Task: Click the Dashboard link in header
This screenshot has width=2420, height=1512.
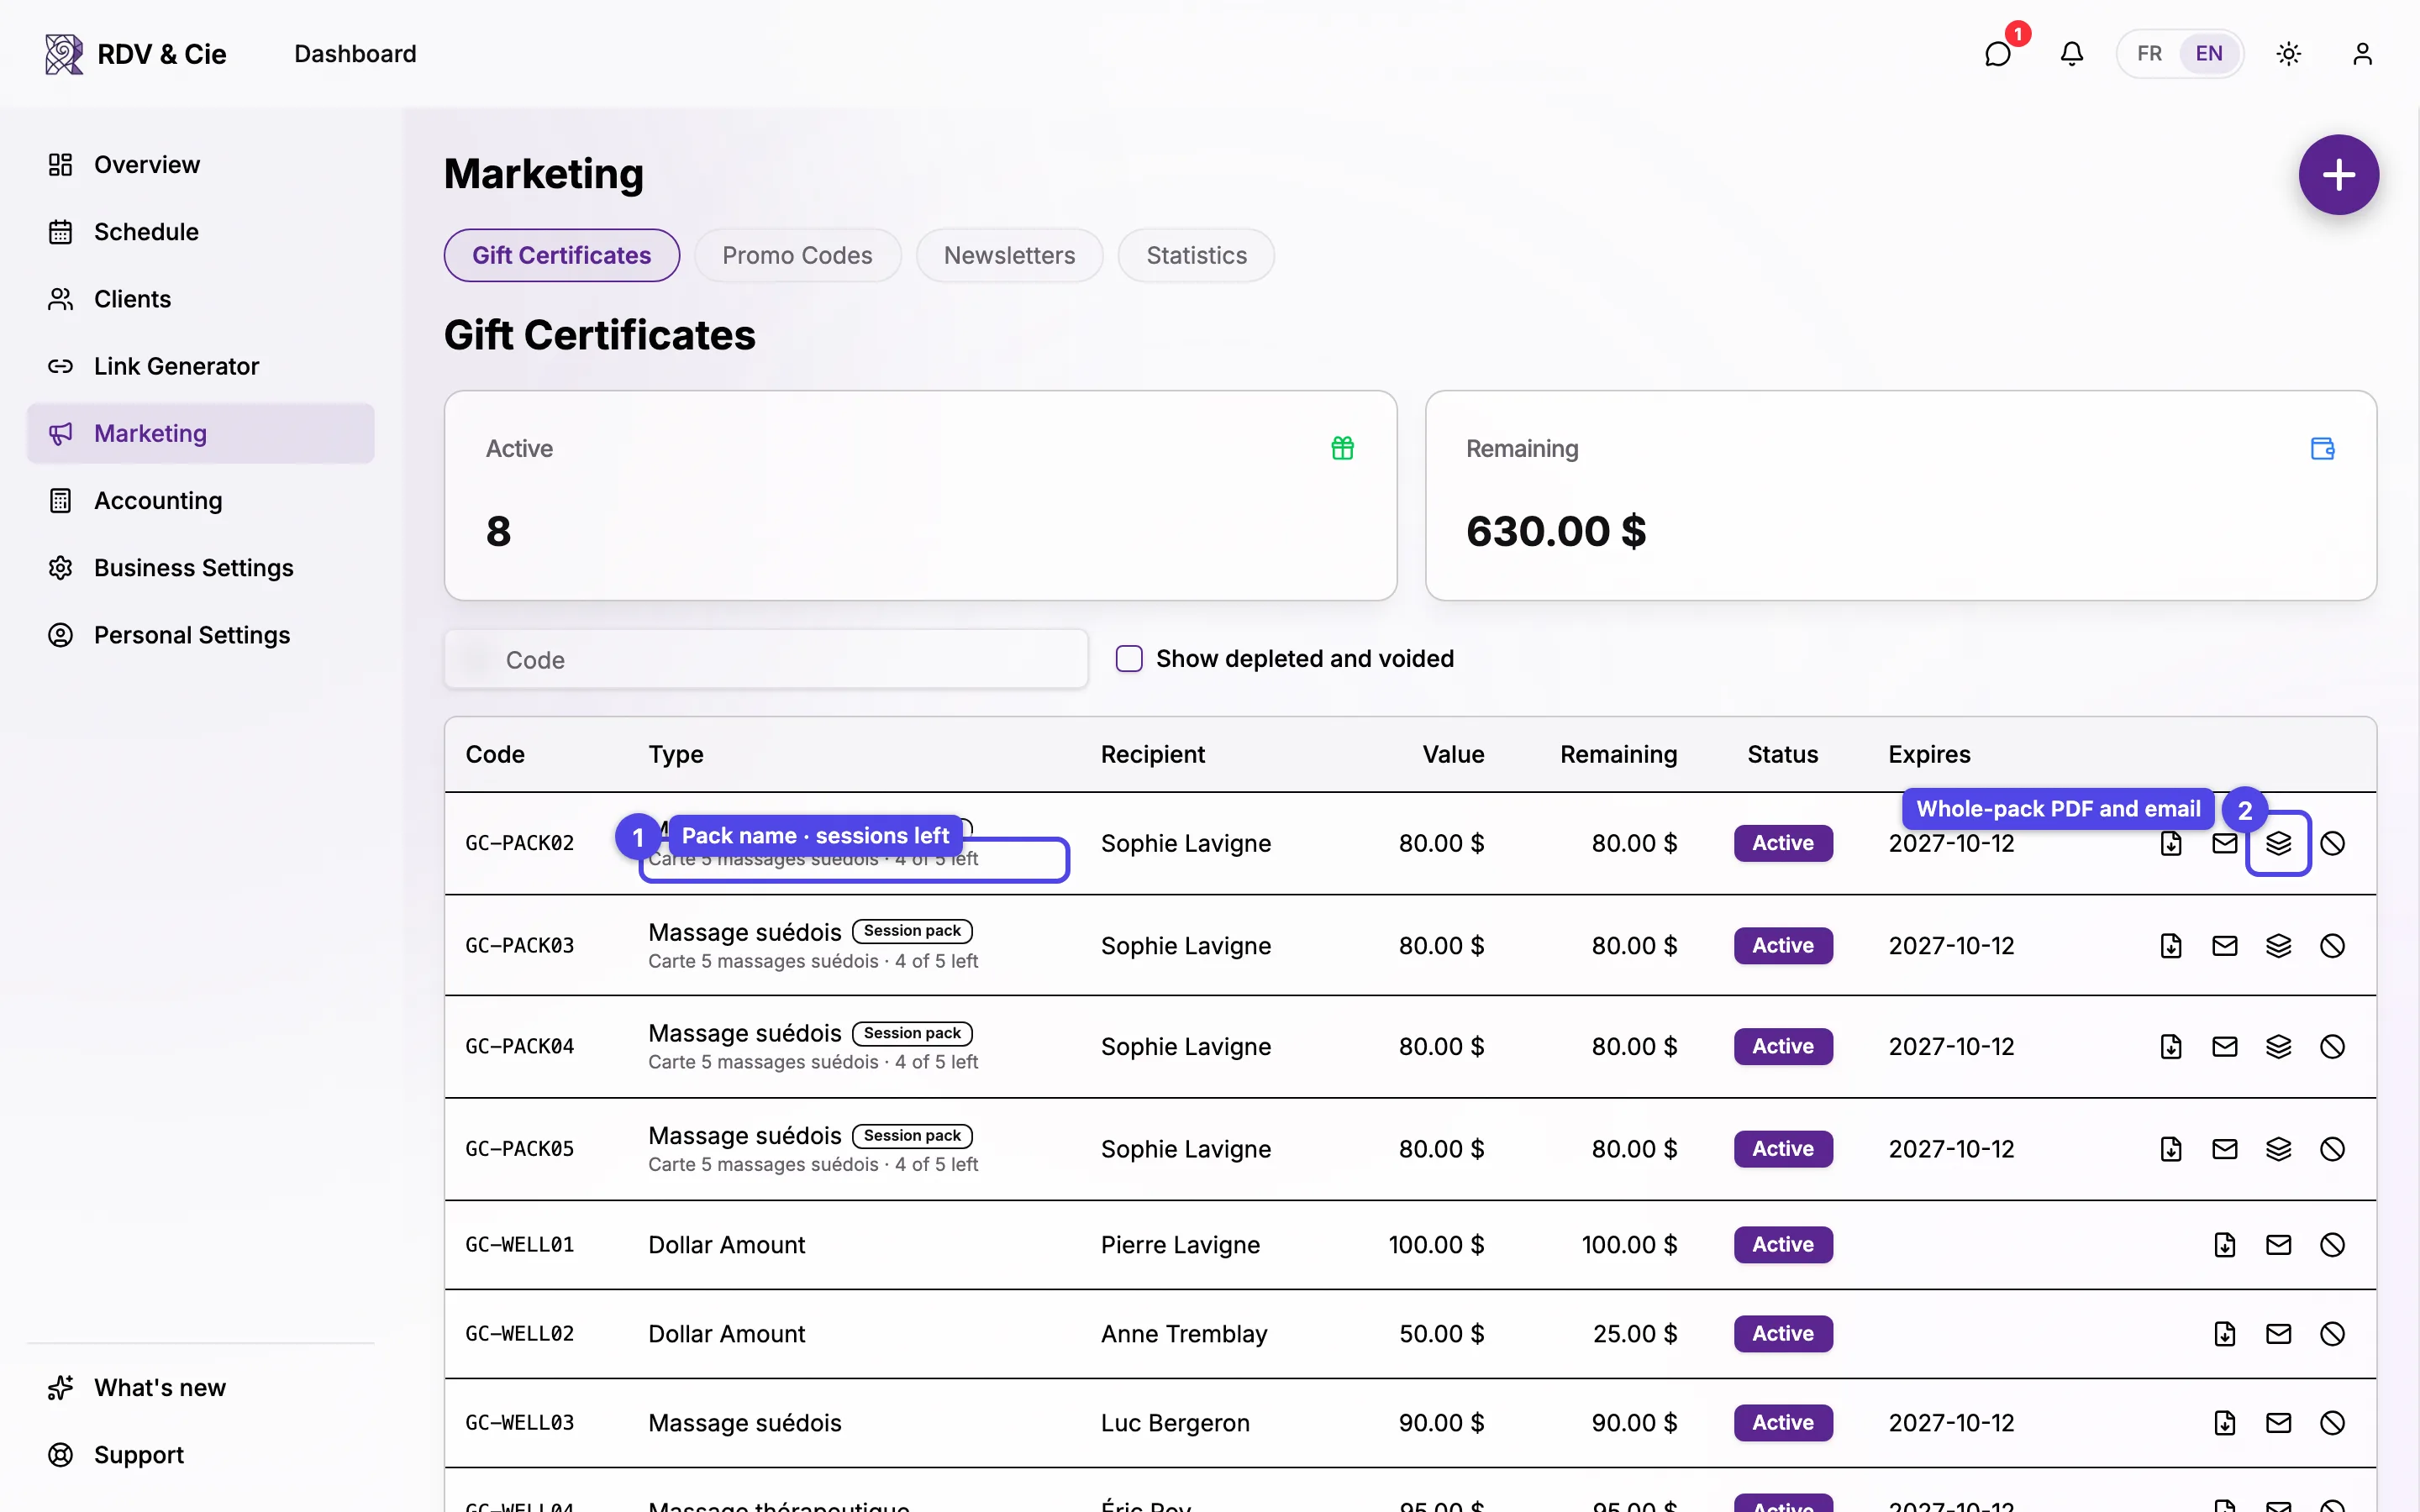Action: tap(355, 54)
